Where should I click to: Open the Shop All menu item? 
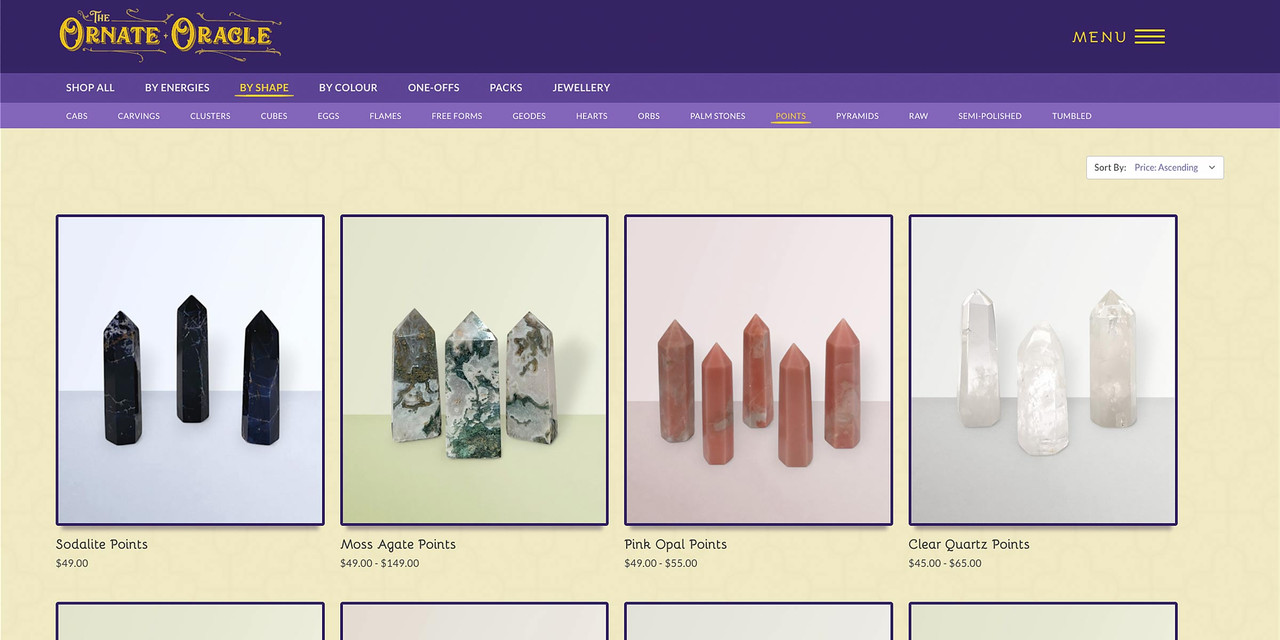pyautogui.click(x=90, y=88)
